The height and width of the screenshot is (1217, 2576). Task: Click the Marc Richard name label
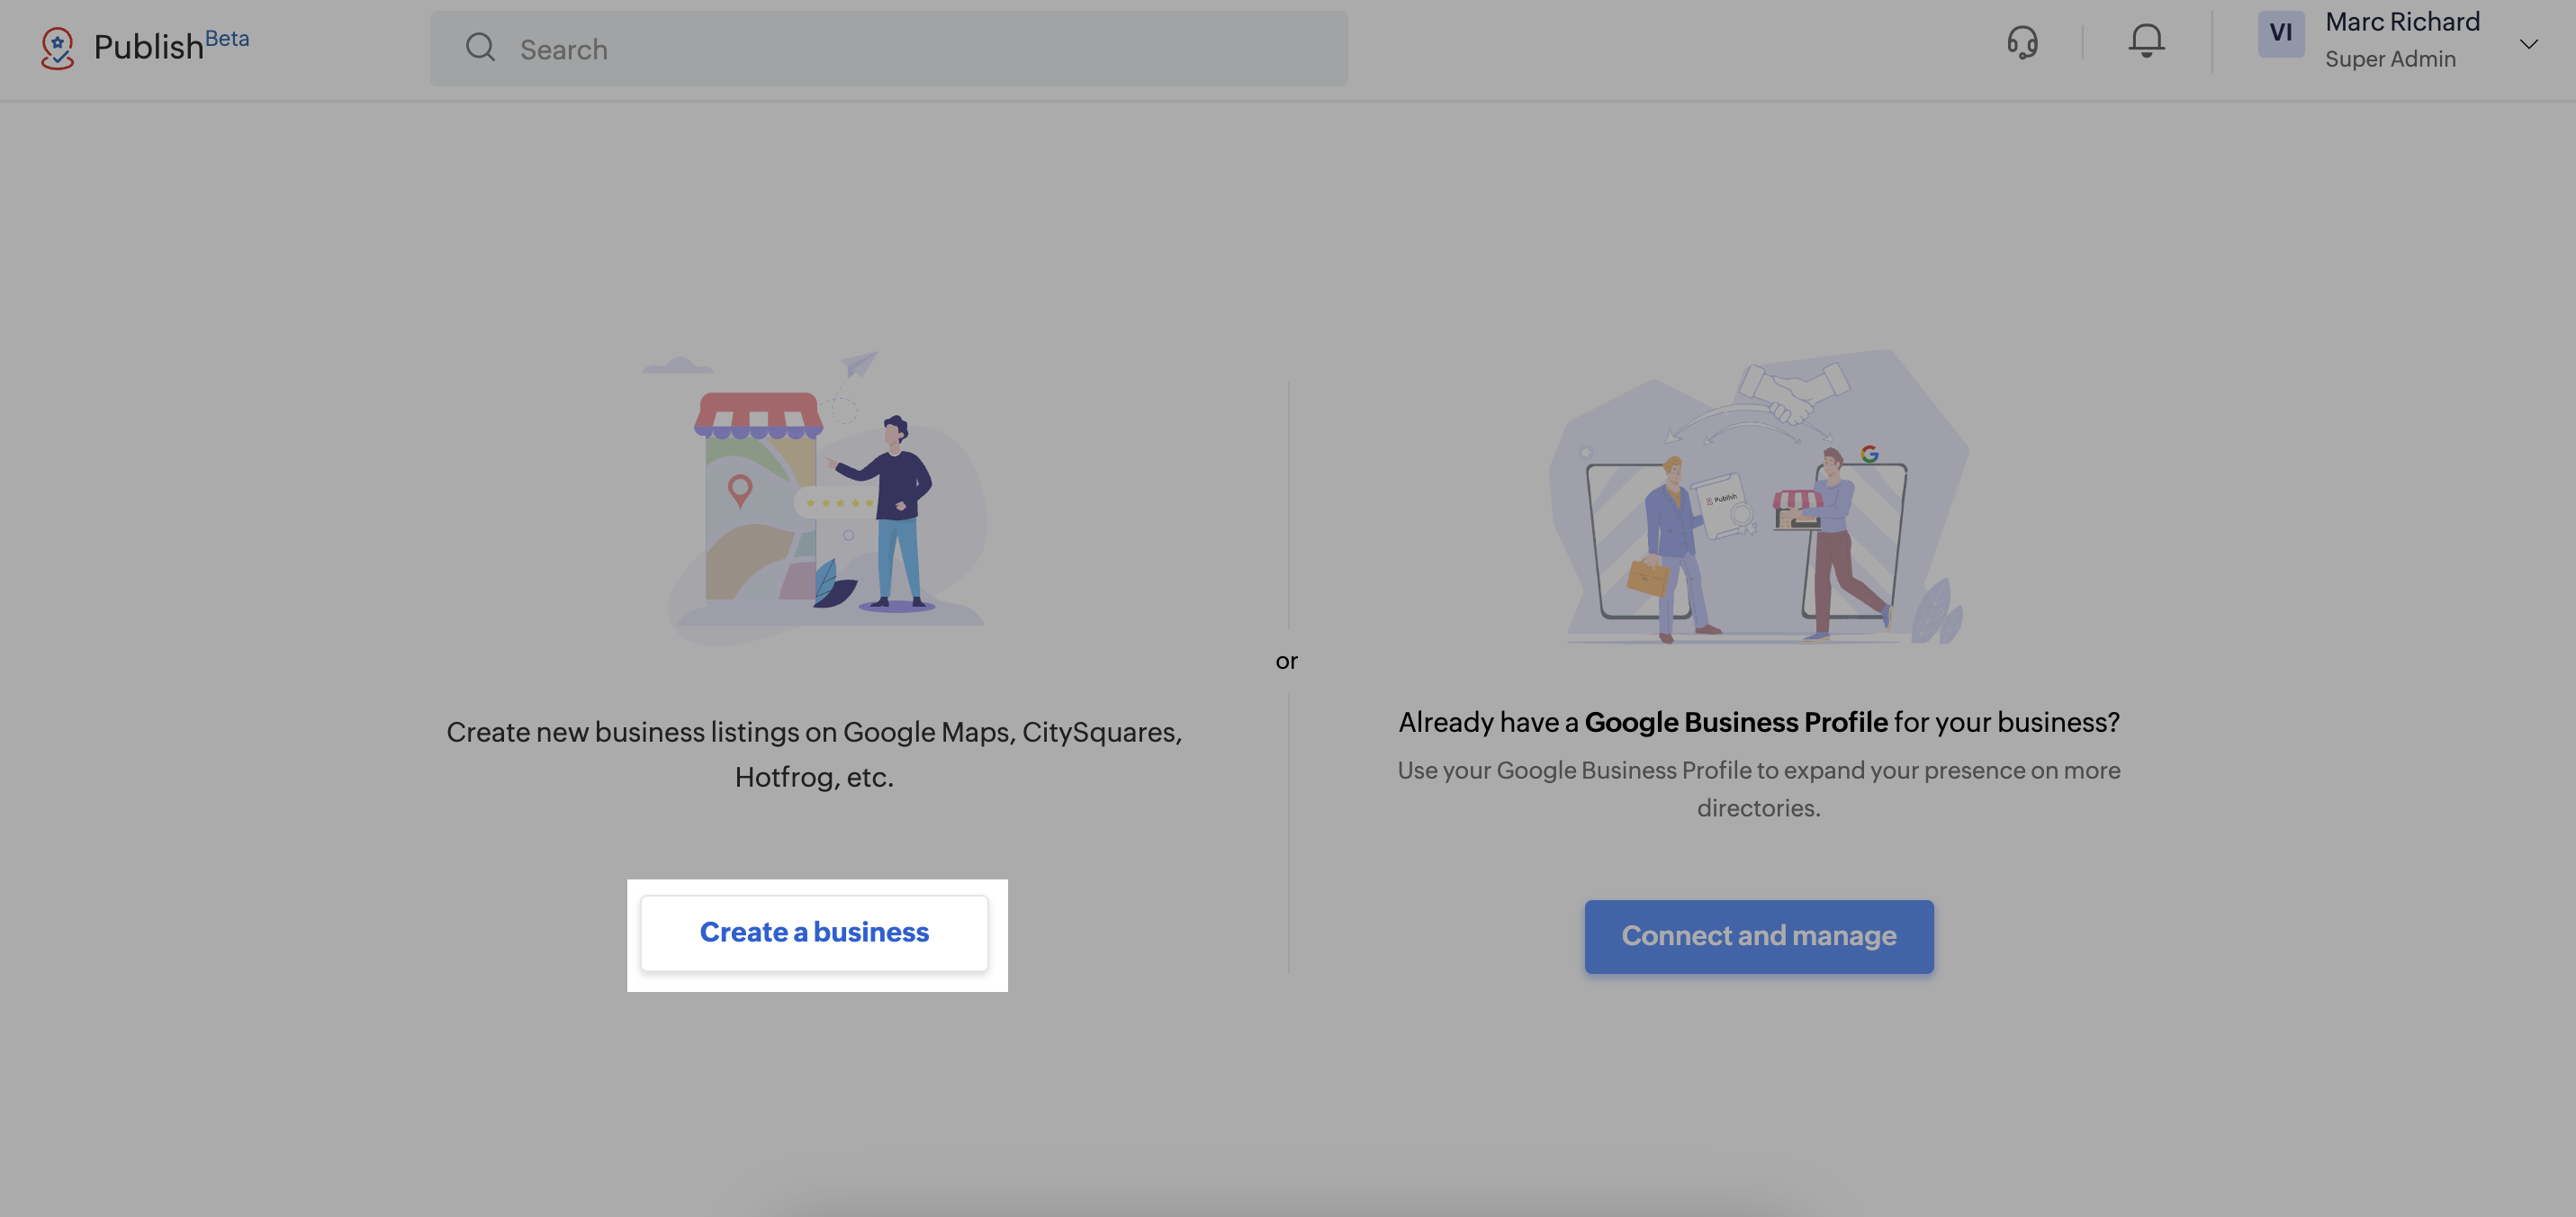(2402, 22)
